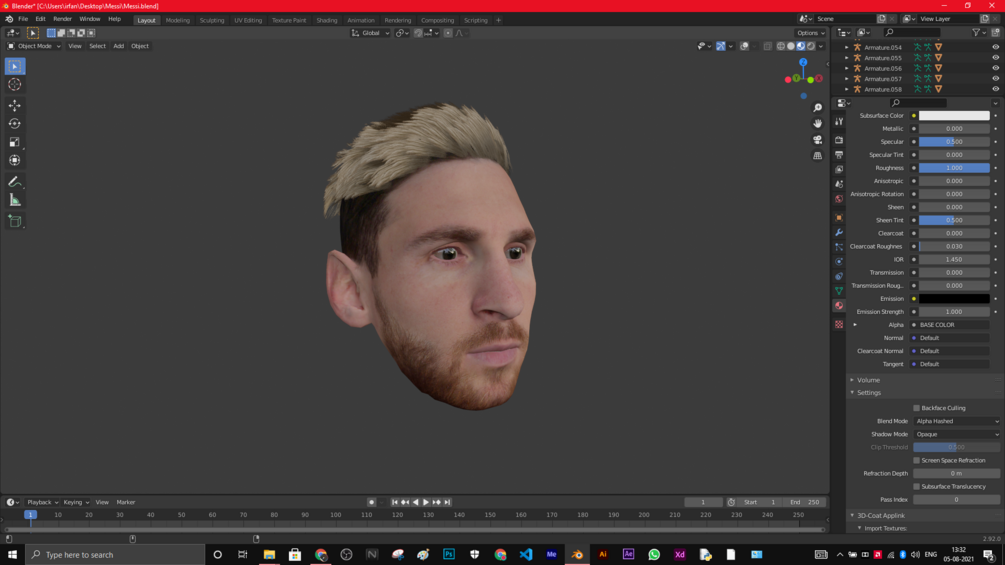
Task: Enable Subsurface Translucency checkbox
Action: [x=917, y=487]
